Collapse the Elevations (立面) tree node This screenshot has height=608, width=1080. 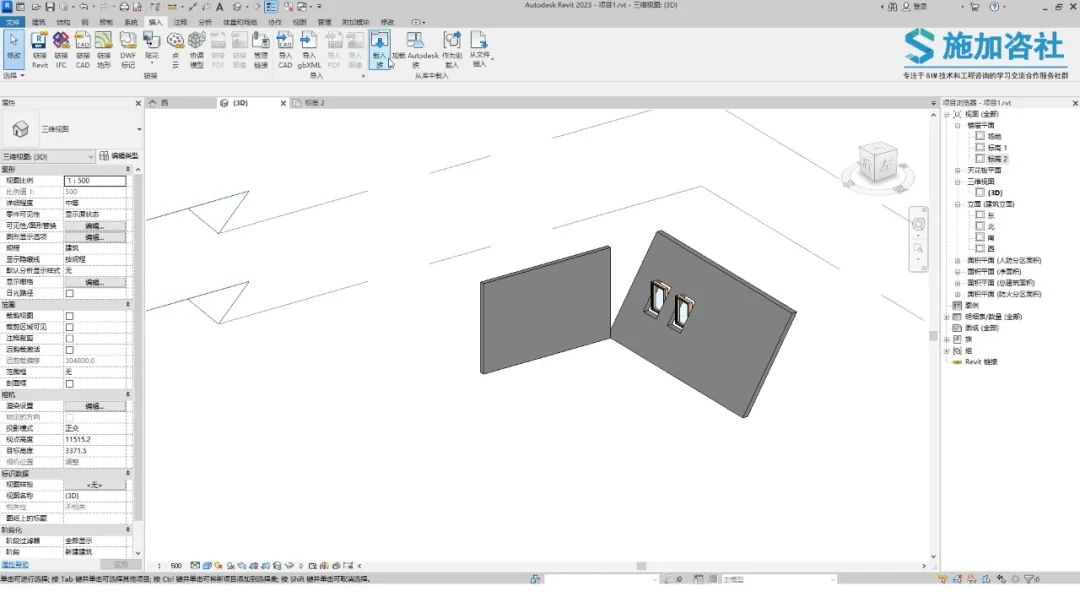(957, 205)
